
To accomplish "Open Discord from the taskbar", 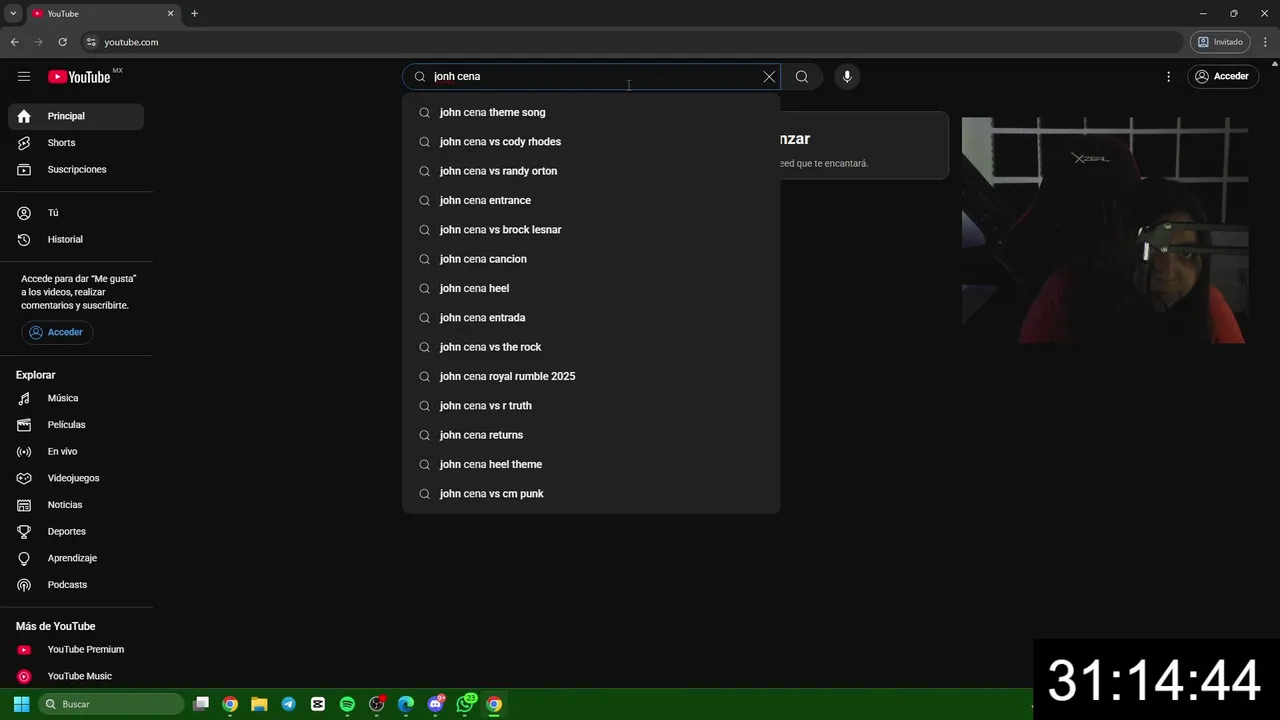I will (435, 704).
